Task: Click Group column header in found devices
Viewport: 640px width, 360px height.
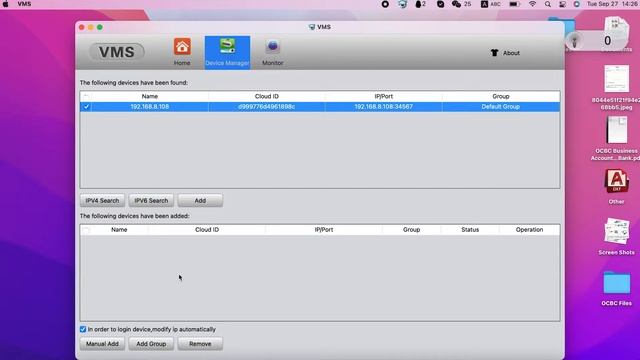Action: (501, 97)
